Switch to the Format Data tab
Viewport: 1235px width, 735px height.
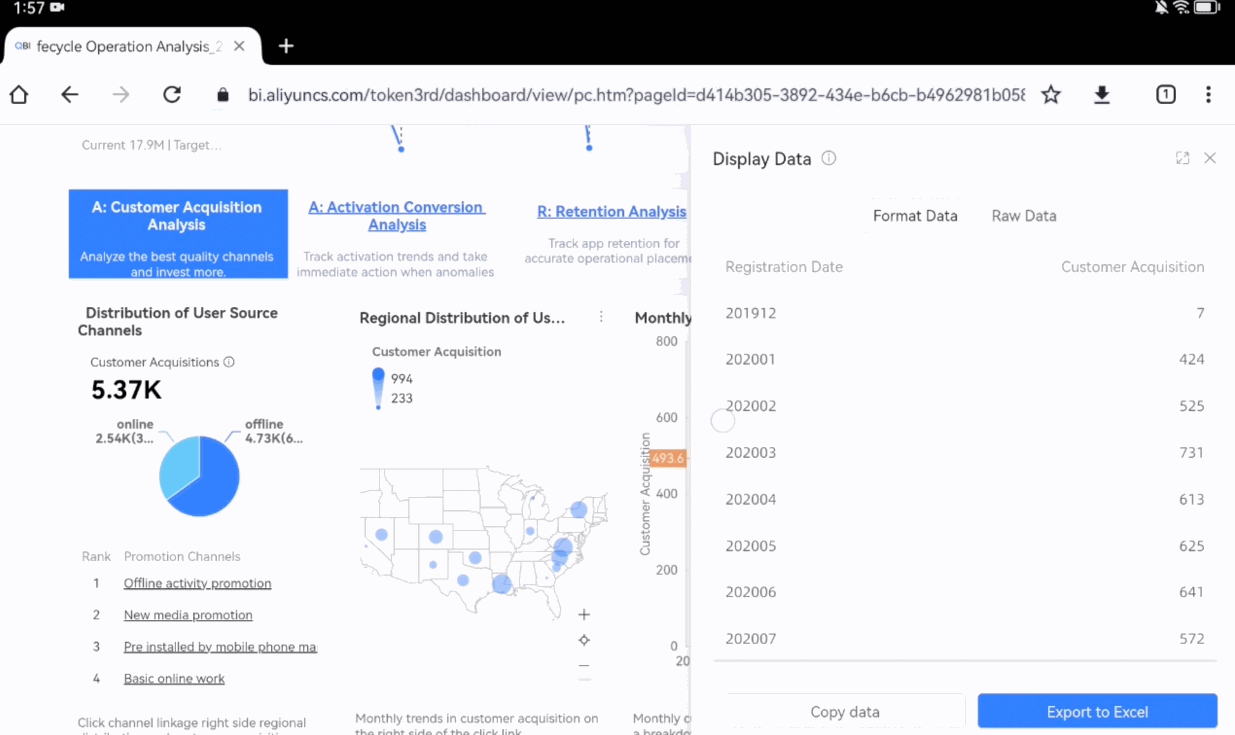click(915, 216)
